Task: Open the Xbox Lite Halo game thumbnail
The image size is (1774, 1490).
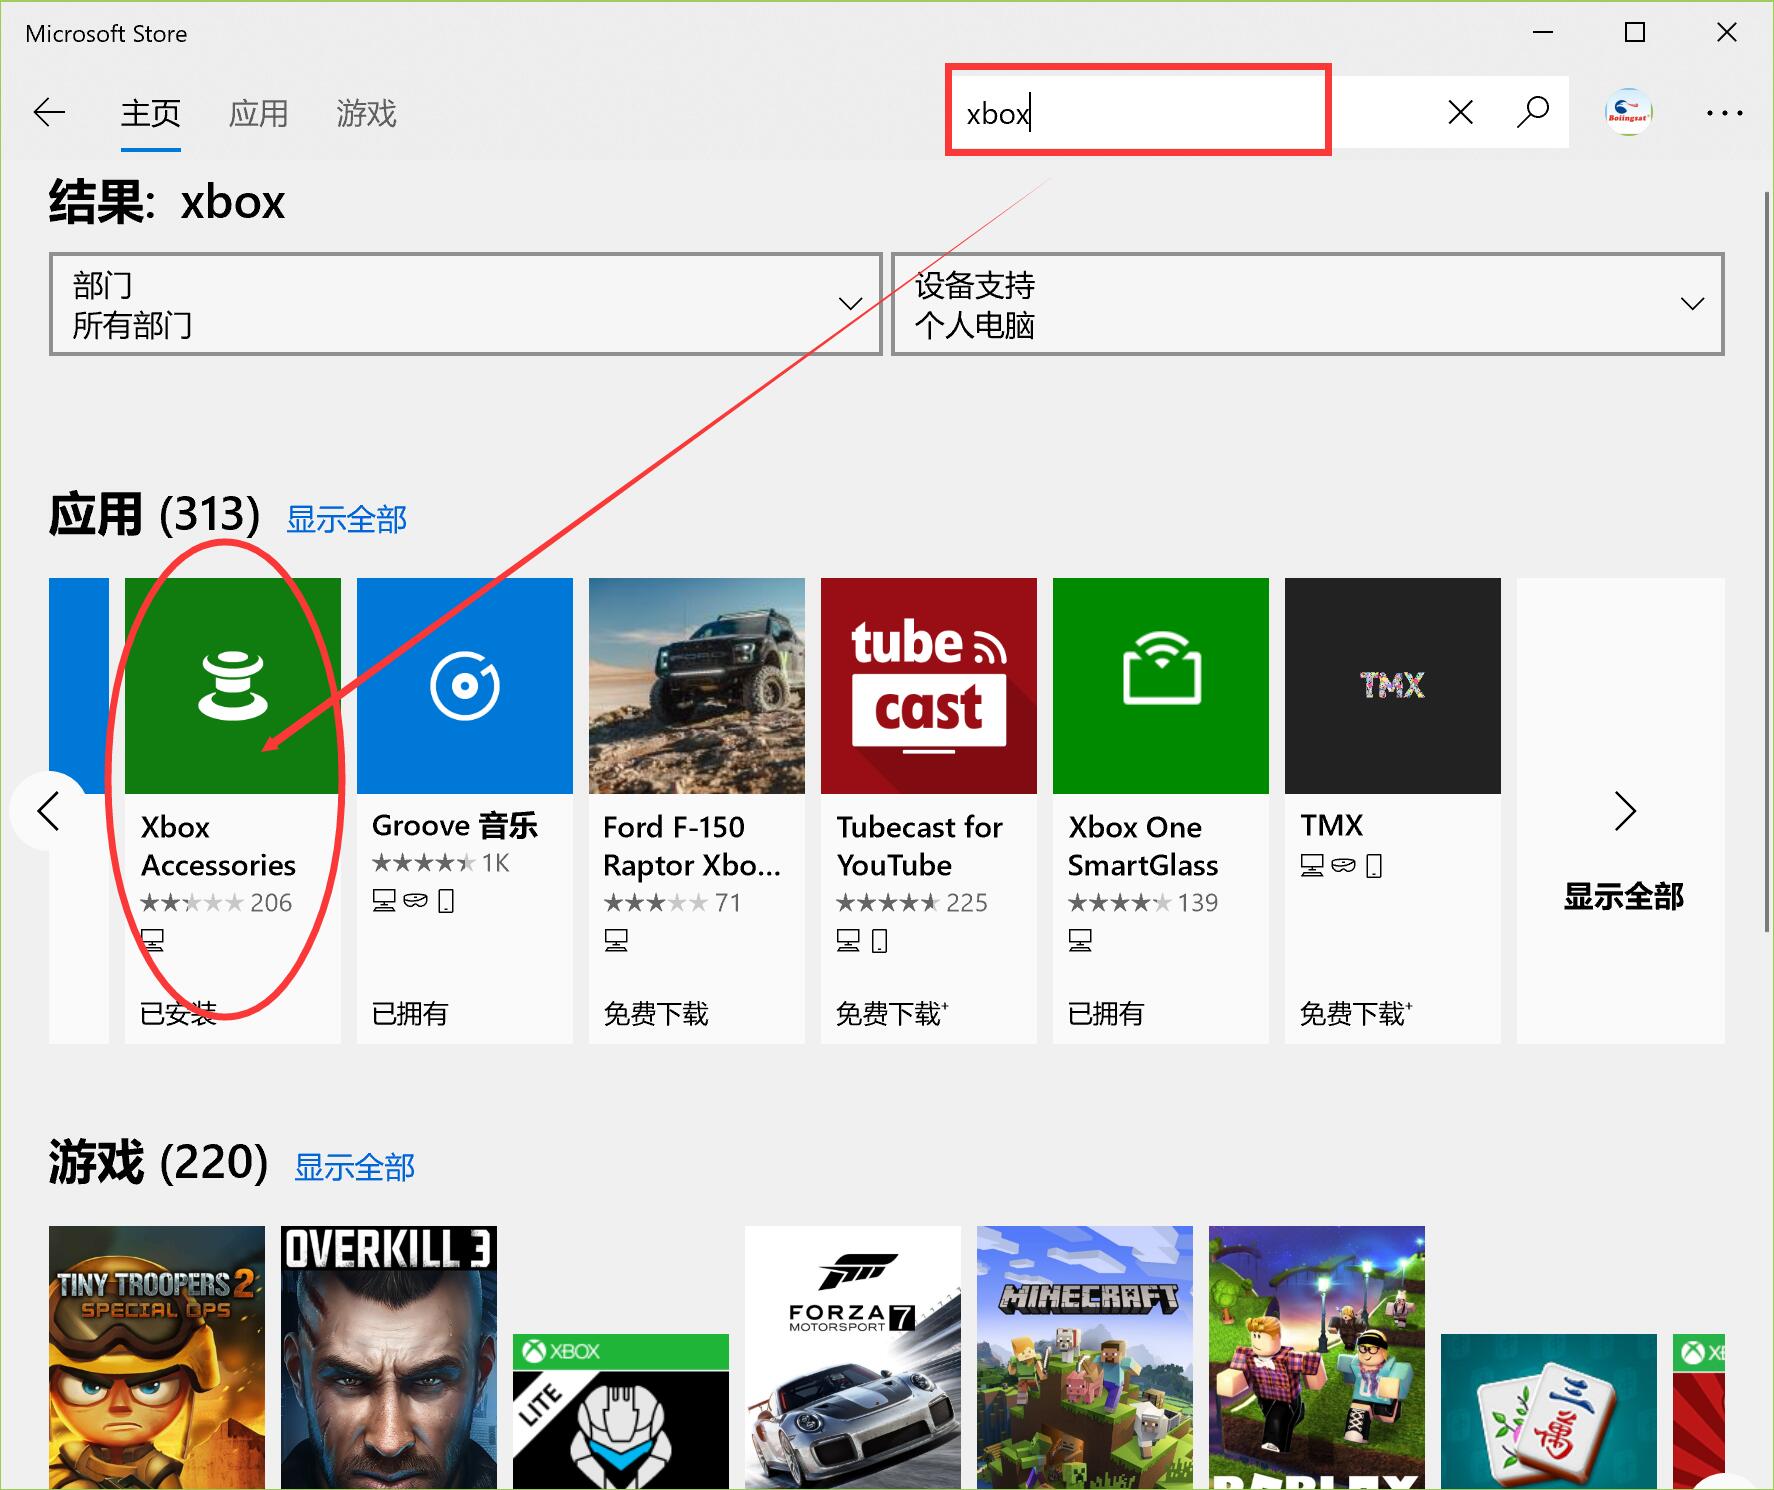Action: tap(621, 1411)
